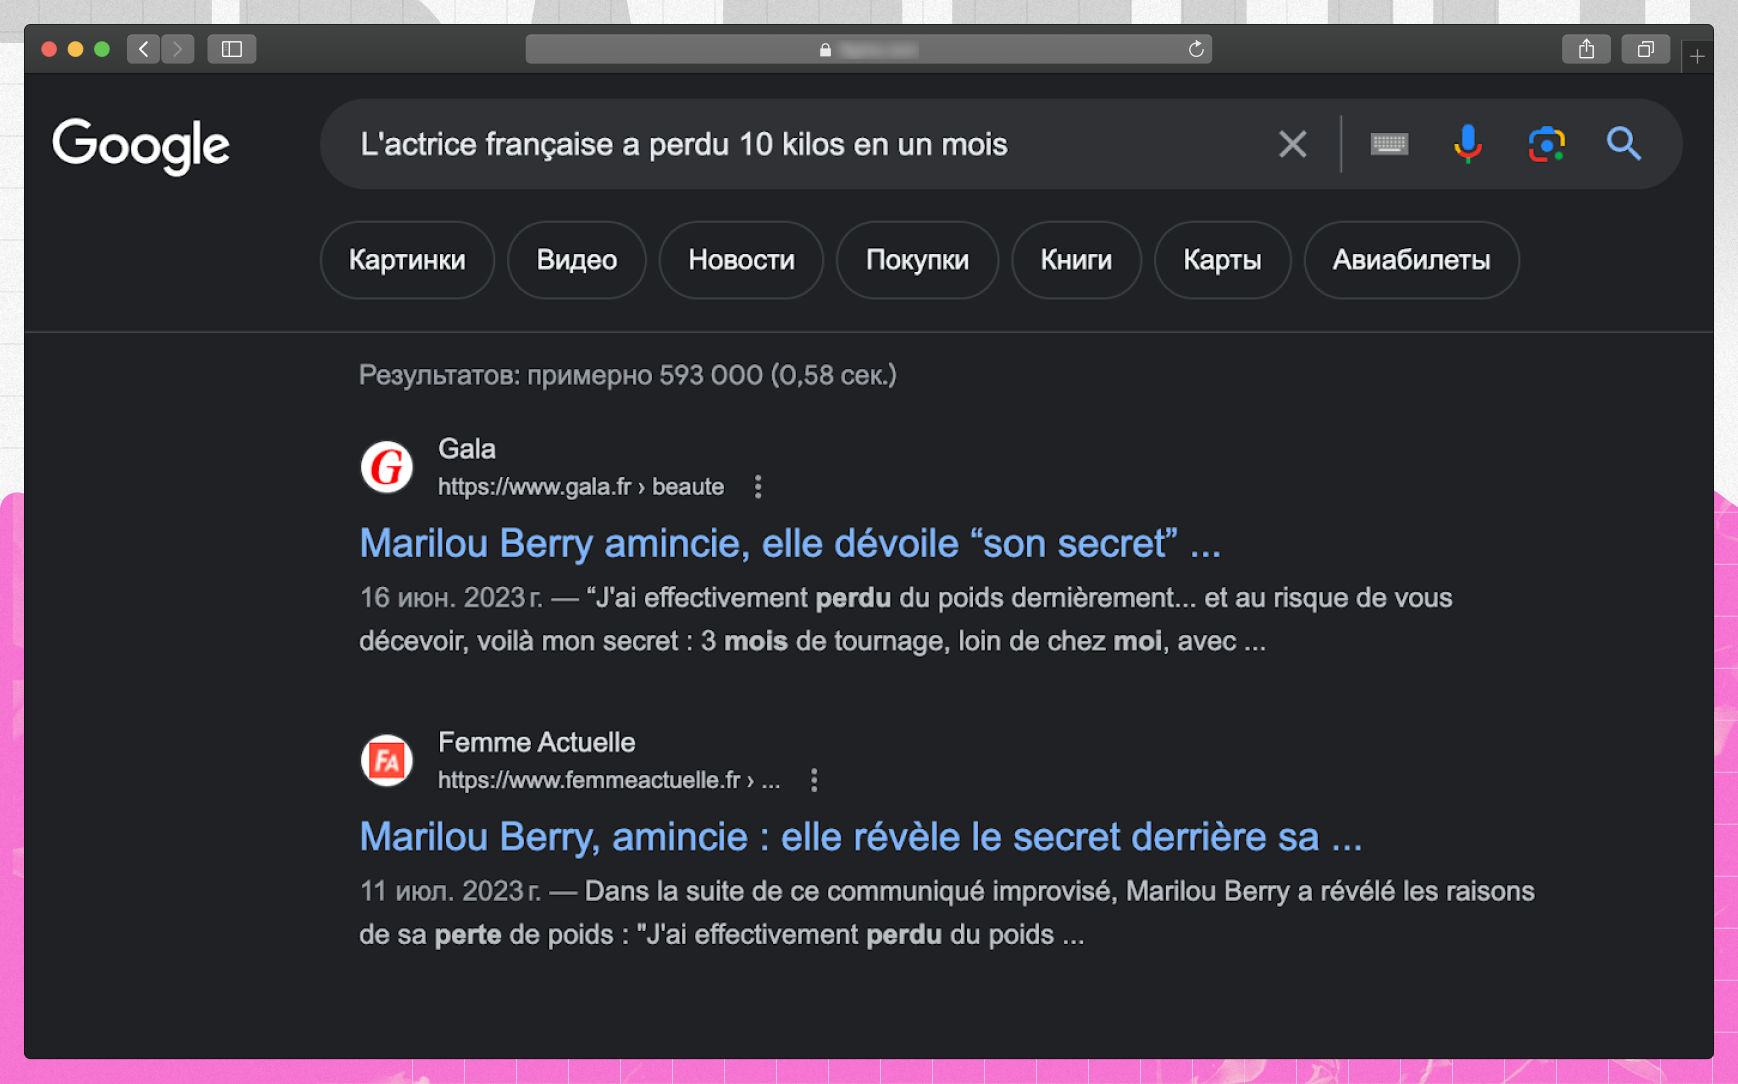Open 'Marilou Berry amincie, elle dévoile' link
Image resolution: width=1738 pixels, height=1084 pixels.
pos(790,544)
